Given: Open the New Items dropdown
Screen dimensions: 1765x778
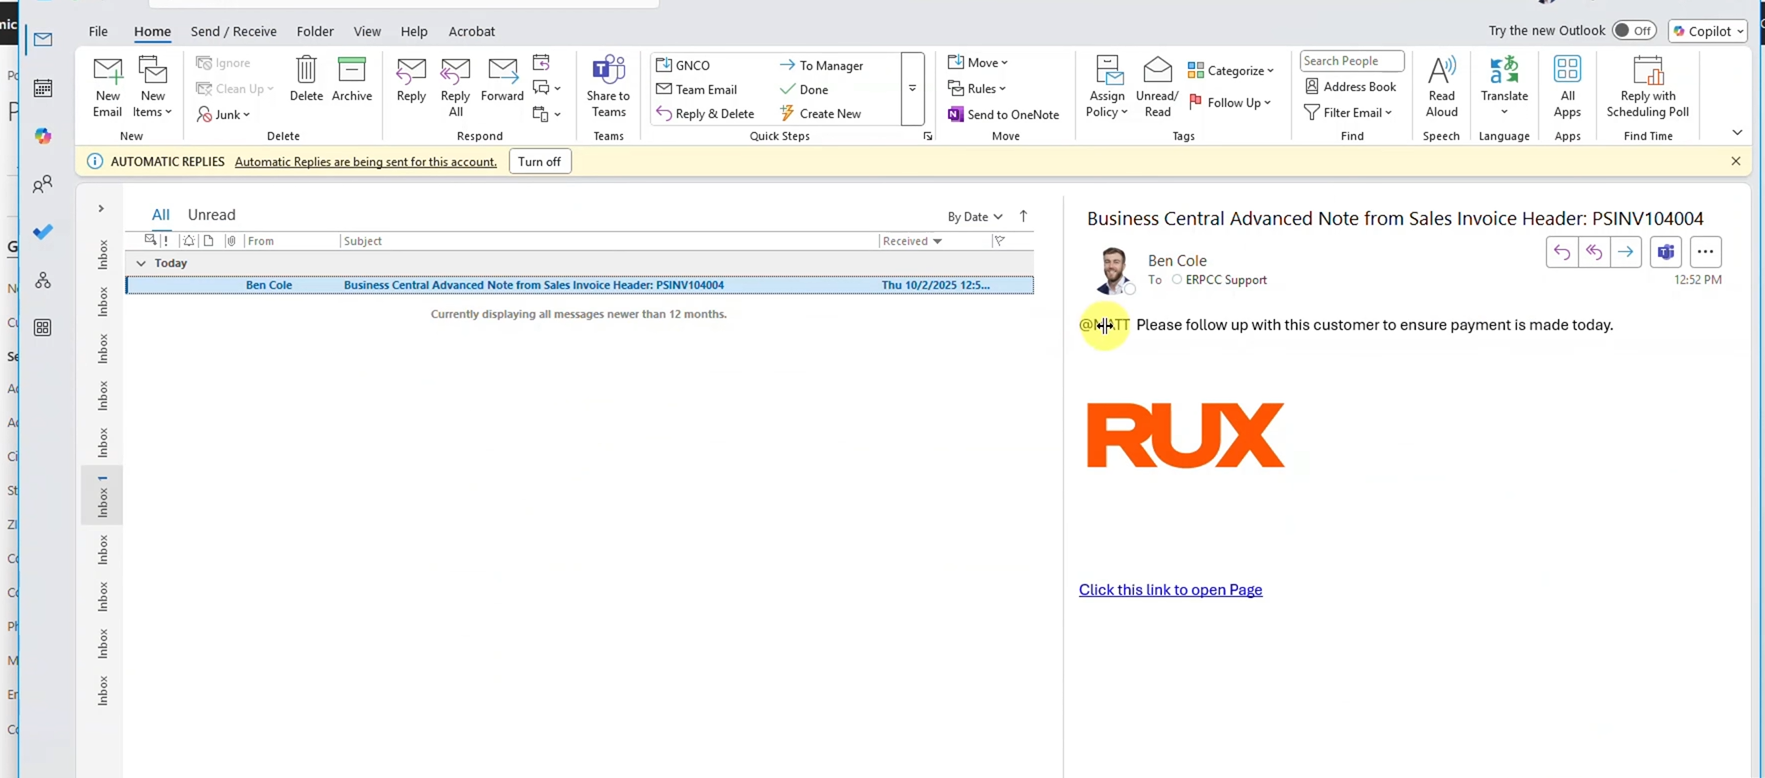Looking at the screenshot, I should point(153,87).
